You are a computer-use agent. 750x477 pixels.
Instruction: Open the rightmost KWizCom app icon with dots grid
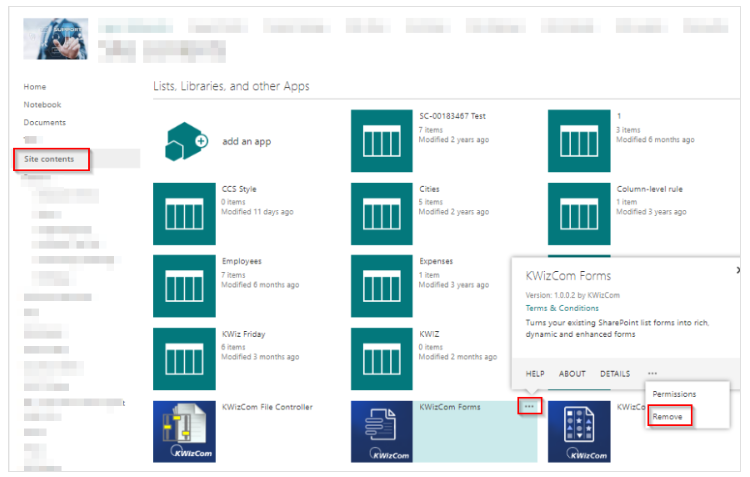pyautogui.click(x=579, y=432)
